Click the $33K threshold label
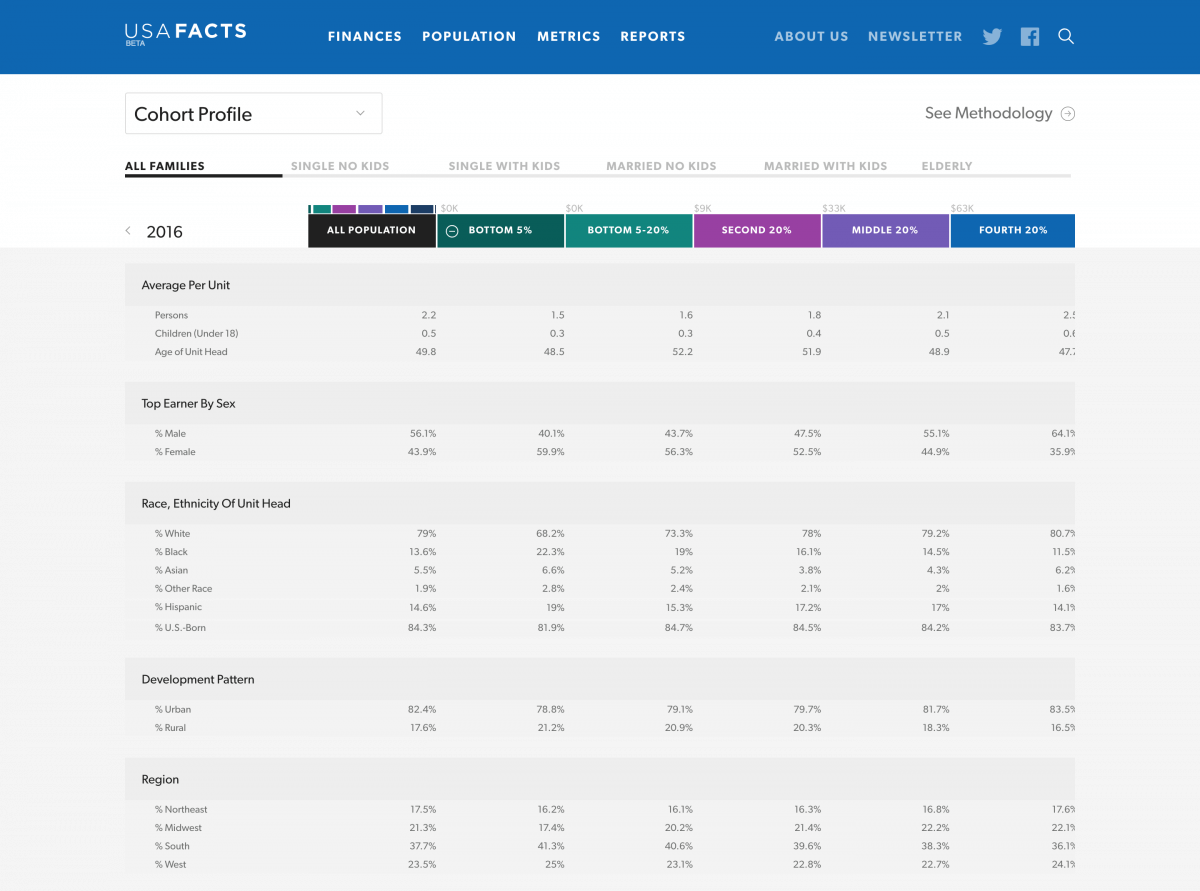1200x891 pixels. pos(833,209)
